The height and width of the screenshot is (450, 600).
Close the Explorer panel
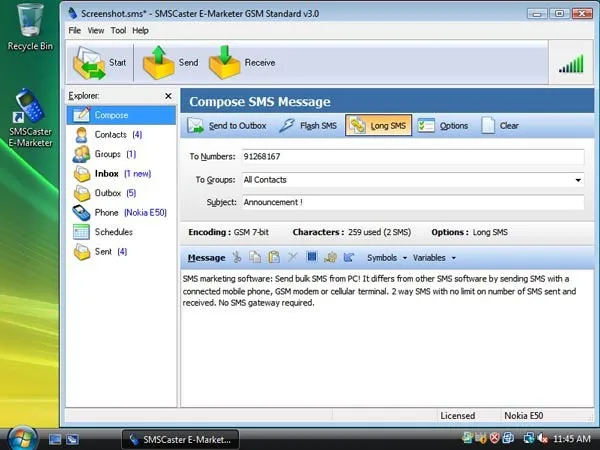(168, 96)
